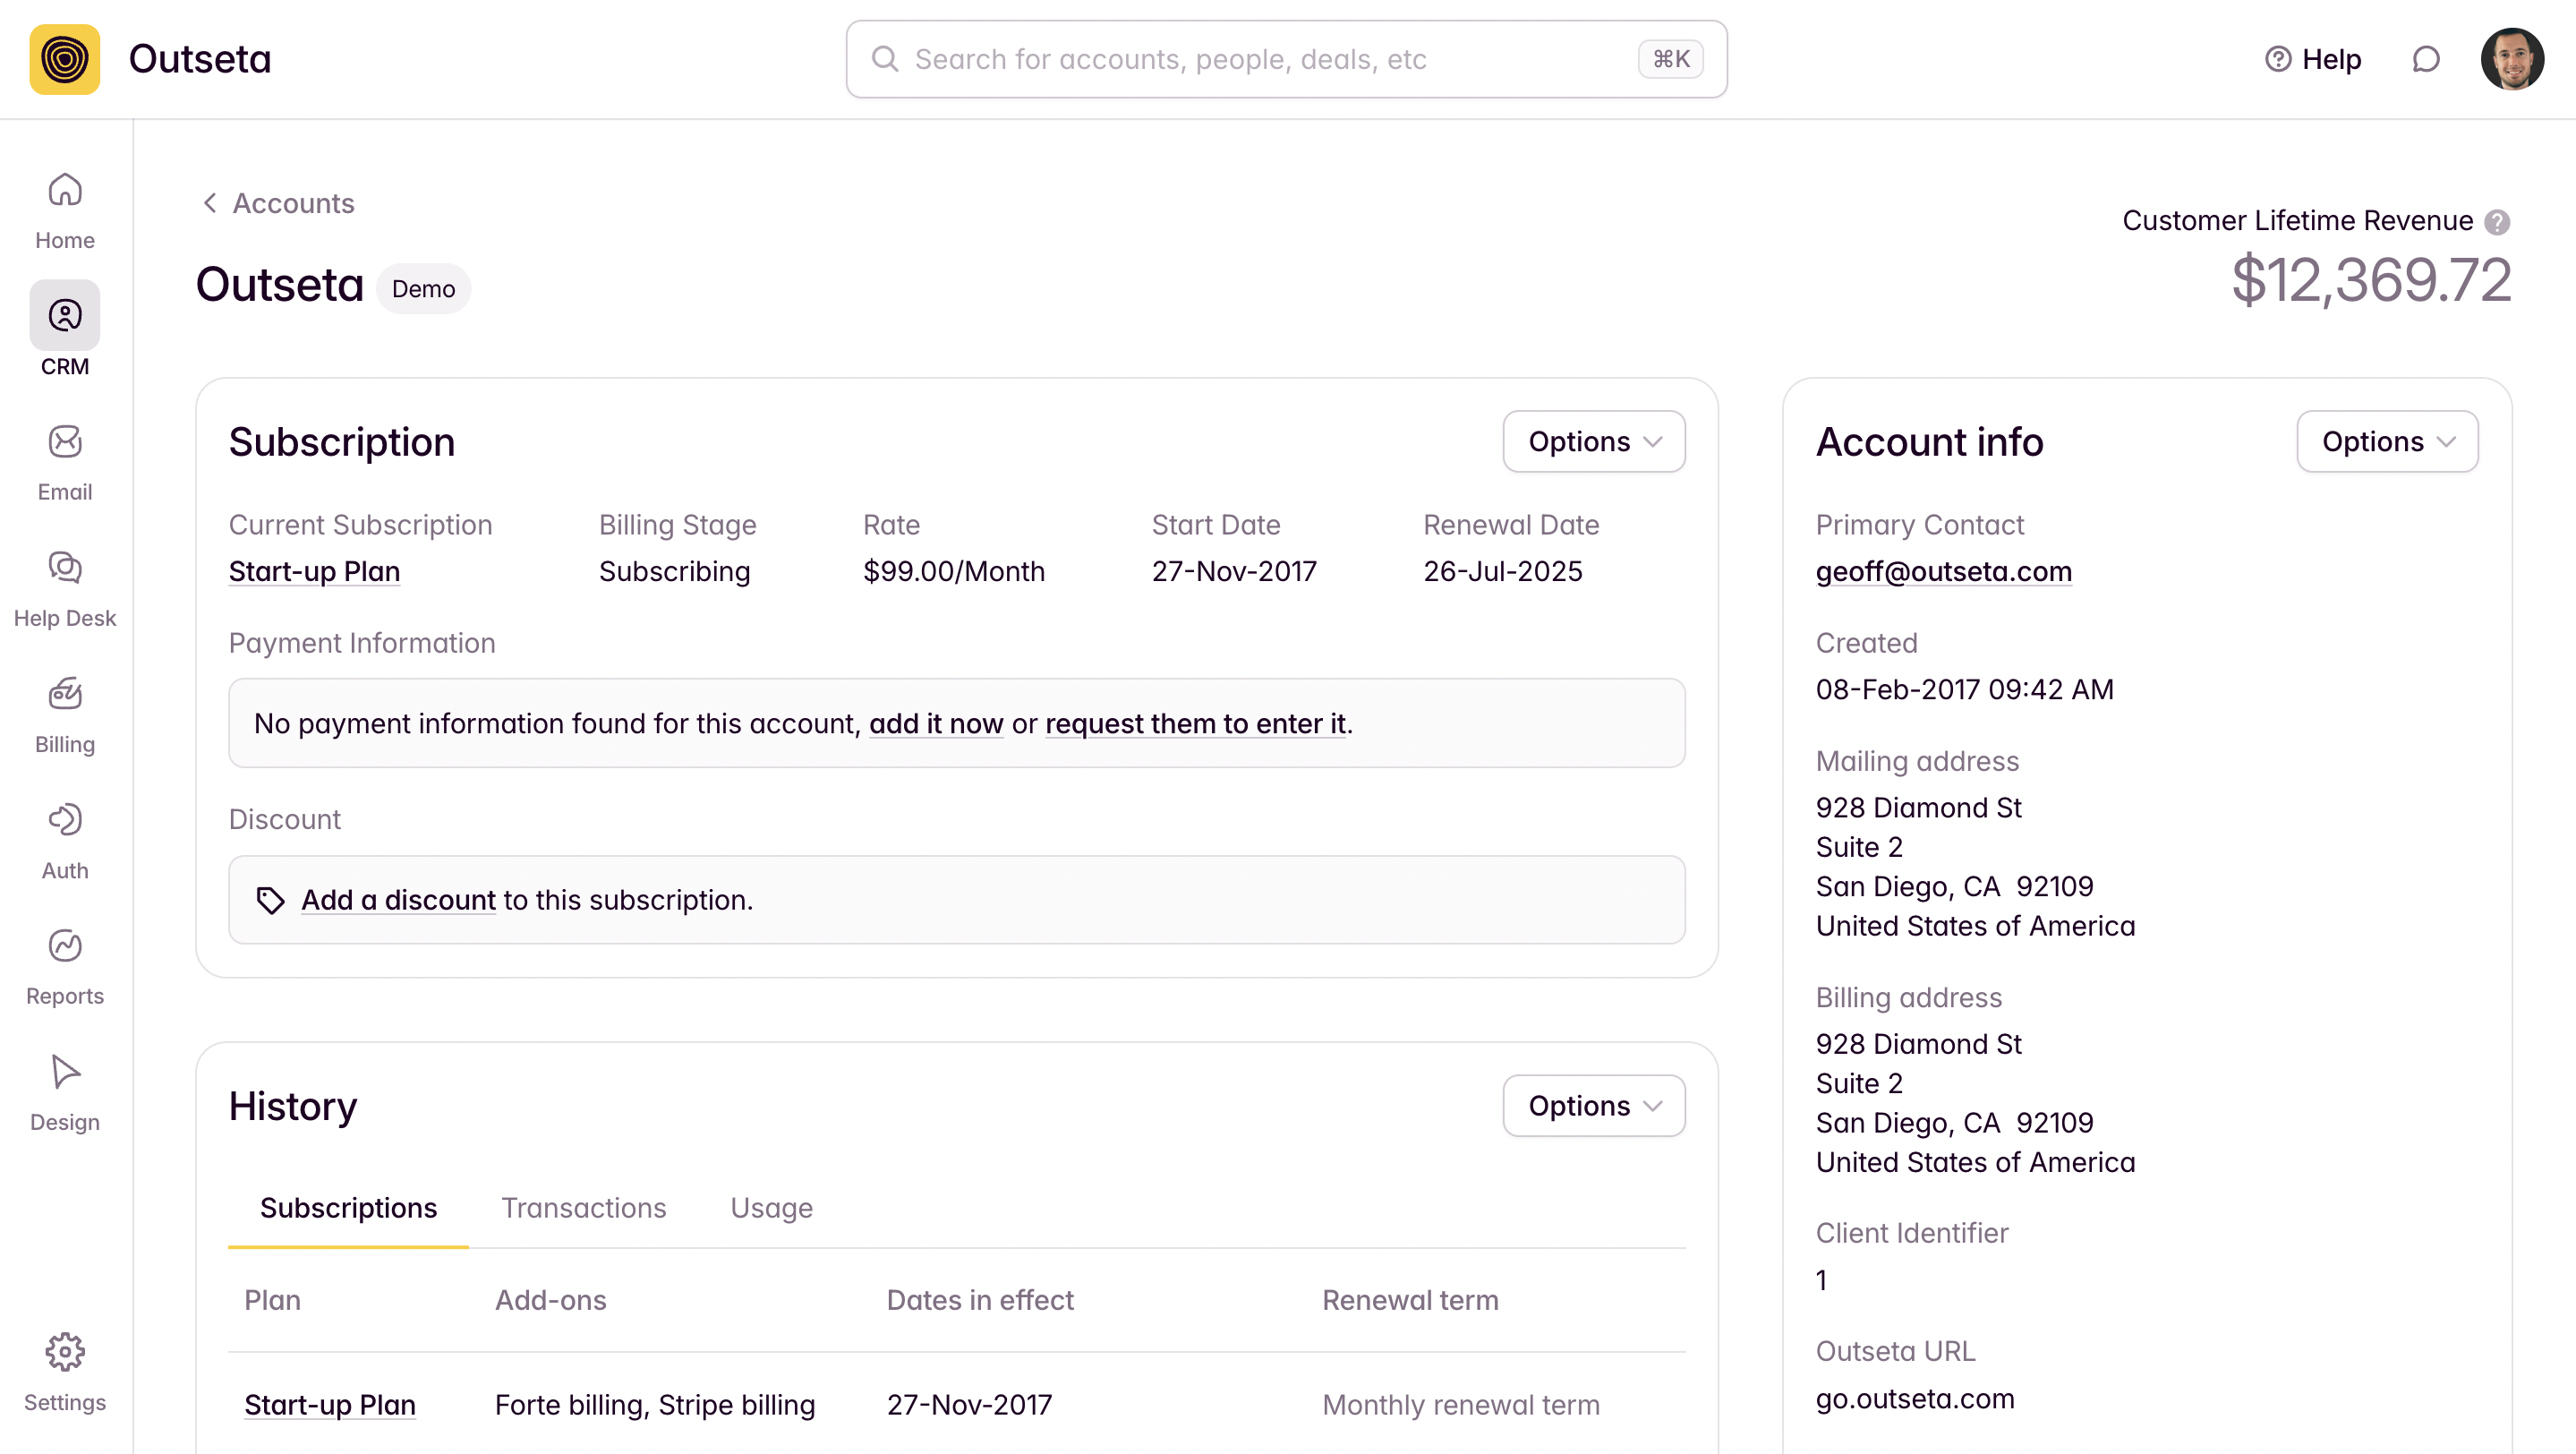Open the Design section icon
The width and height of the screenshot is (2576, 1454).
(x=65, y=1072)
